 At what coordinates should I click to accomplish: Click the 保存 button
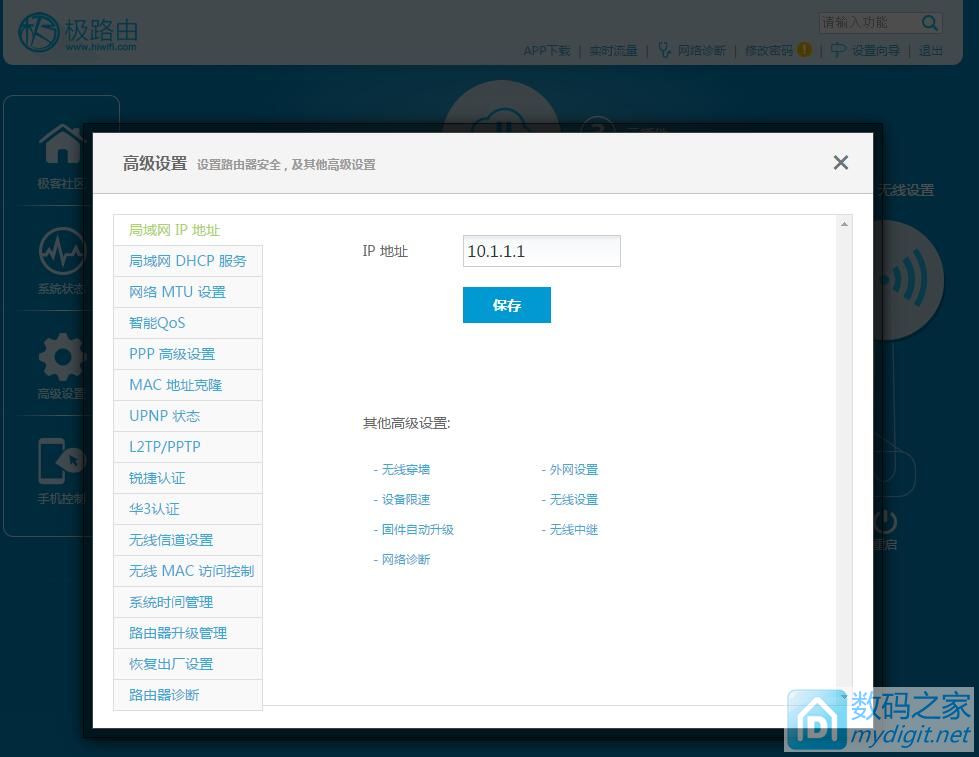[506, 305]
